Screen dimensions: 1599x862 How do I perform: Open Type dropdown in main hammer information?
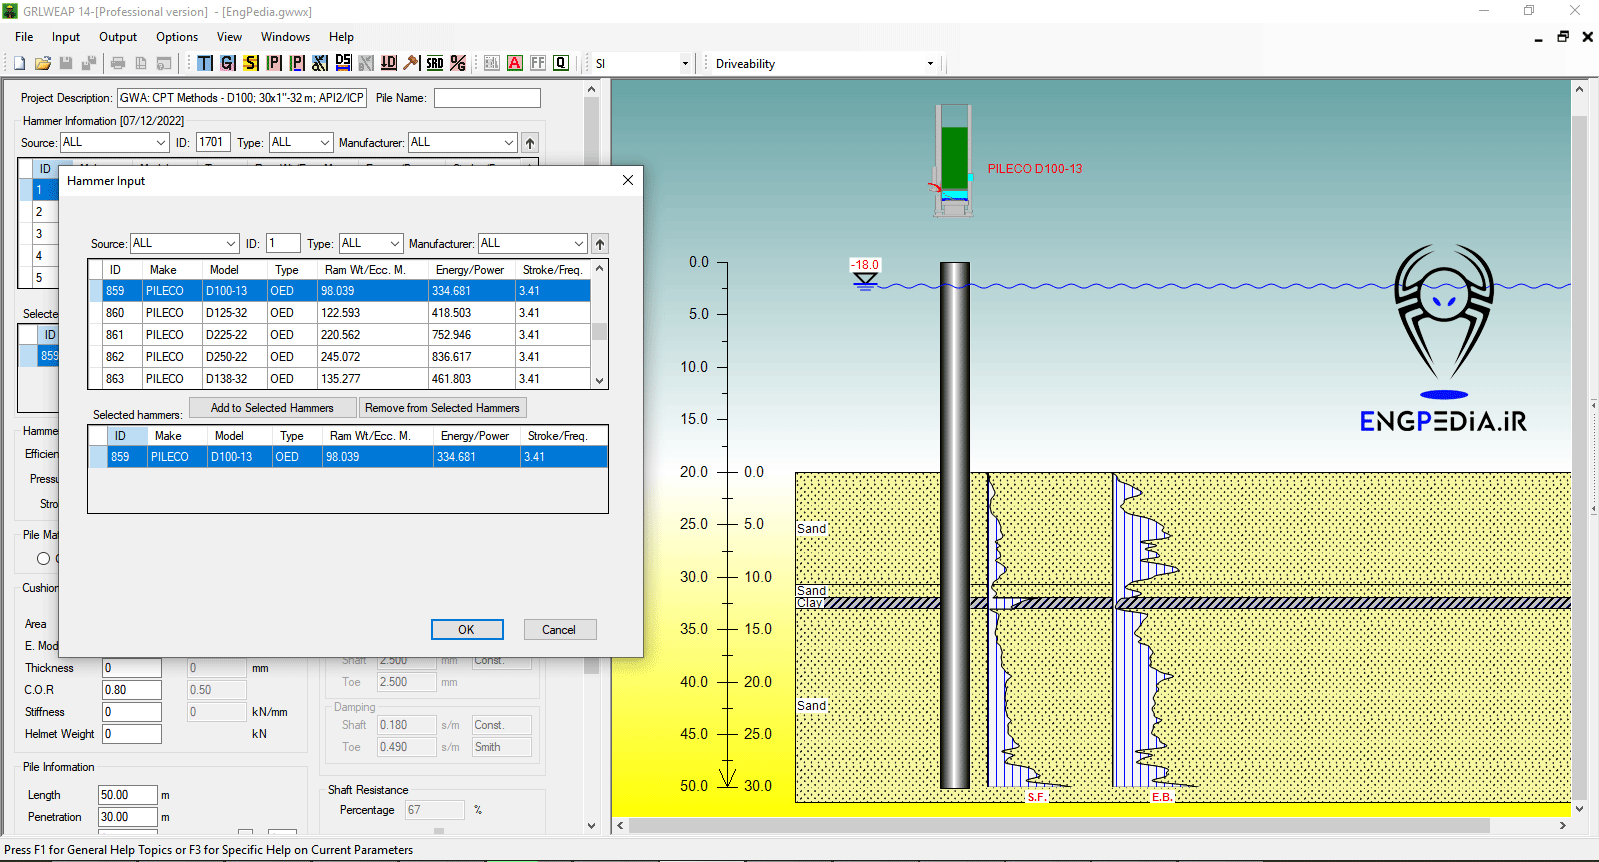(x=301, y=142)
